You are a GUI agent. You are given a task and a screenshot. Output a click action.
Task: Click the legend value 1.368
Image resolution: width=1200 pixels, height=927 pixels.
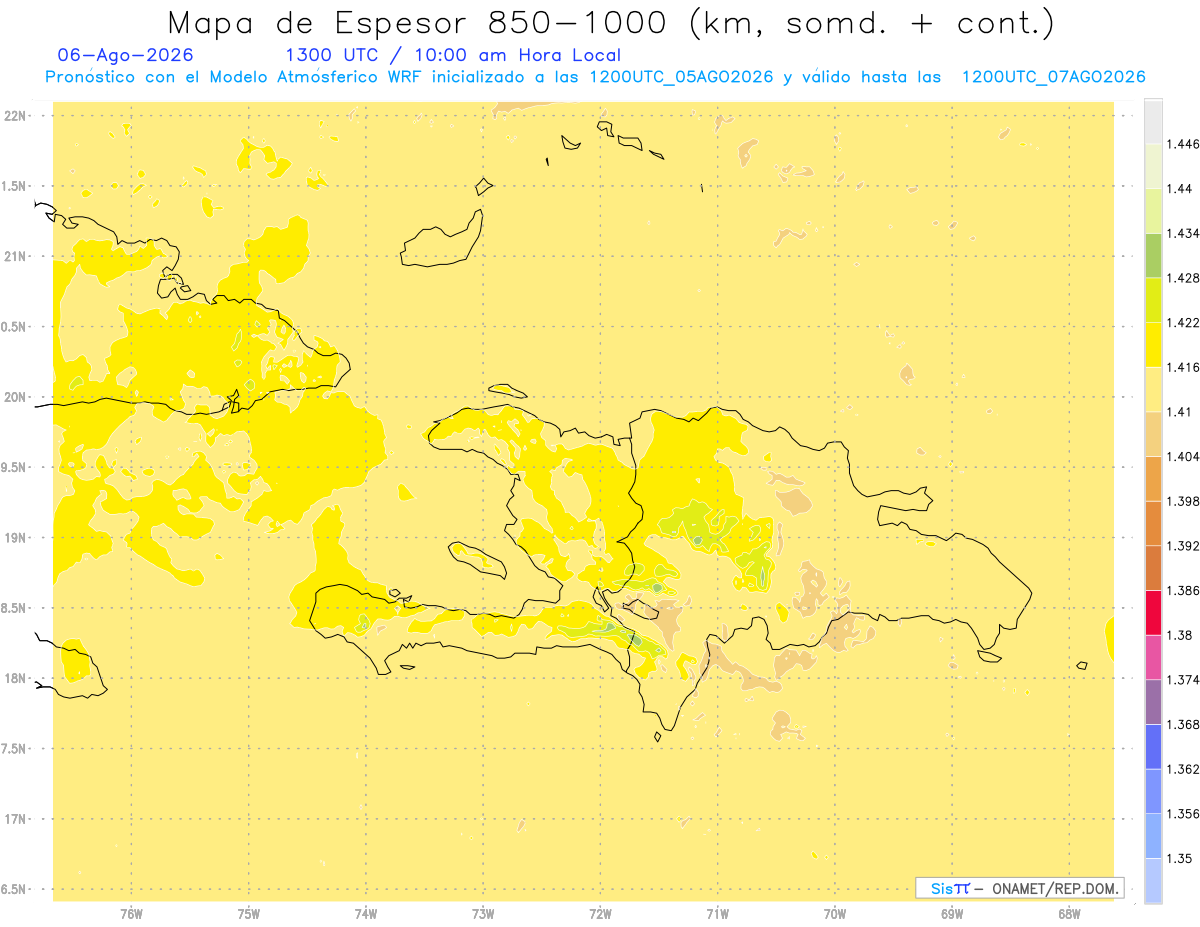(1183, 724)
